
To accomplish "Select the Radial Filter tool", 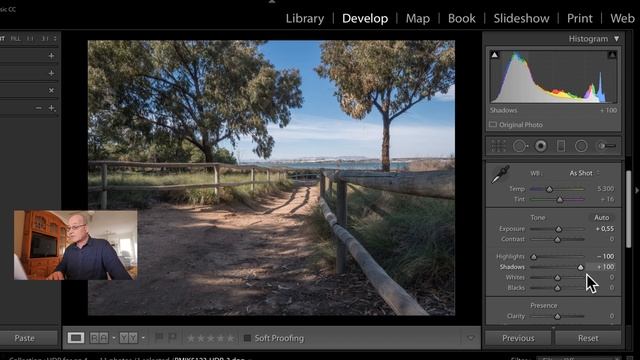I will [x=581, y=146].
